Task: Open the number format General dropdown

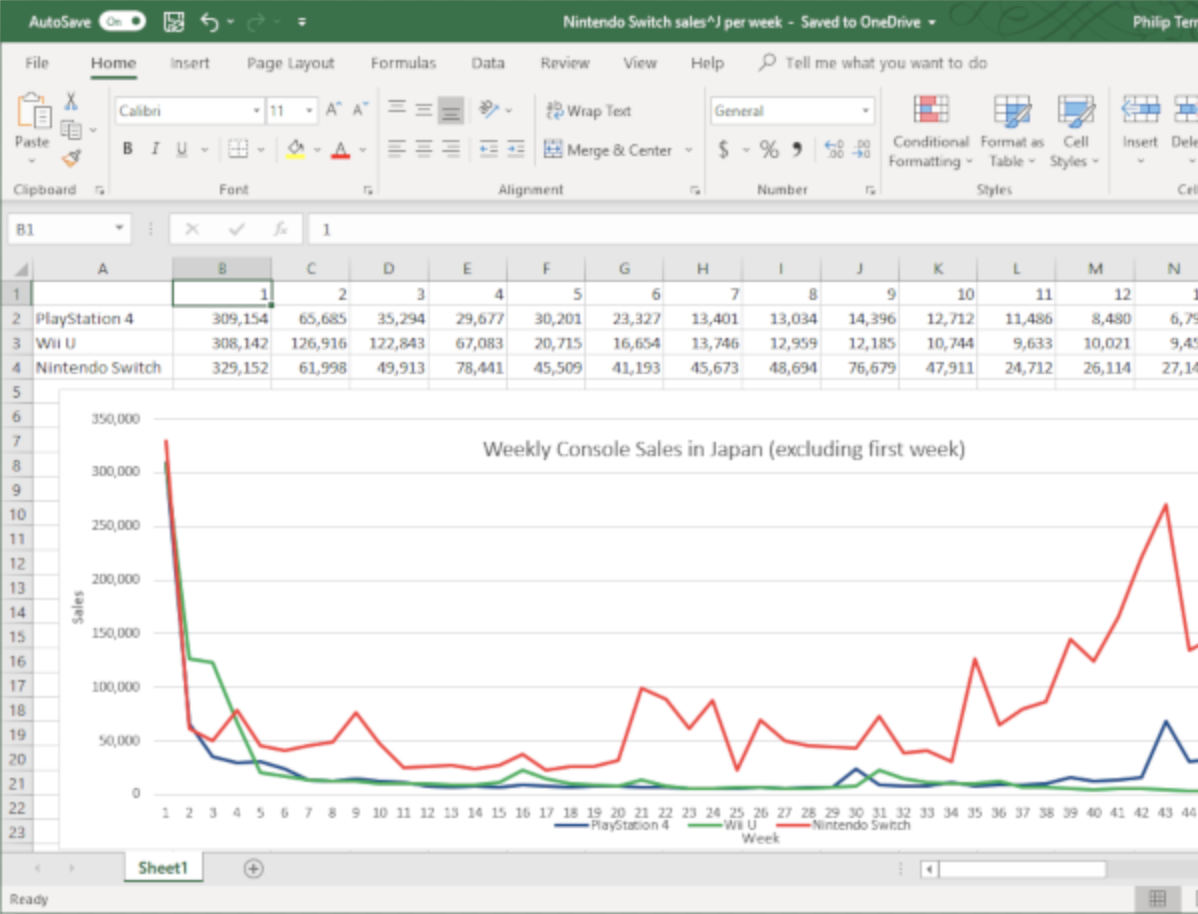Action: (866, 111)
